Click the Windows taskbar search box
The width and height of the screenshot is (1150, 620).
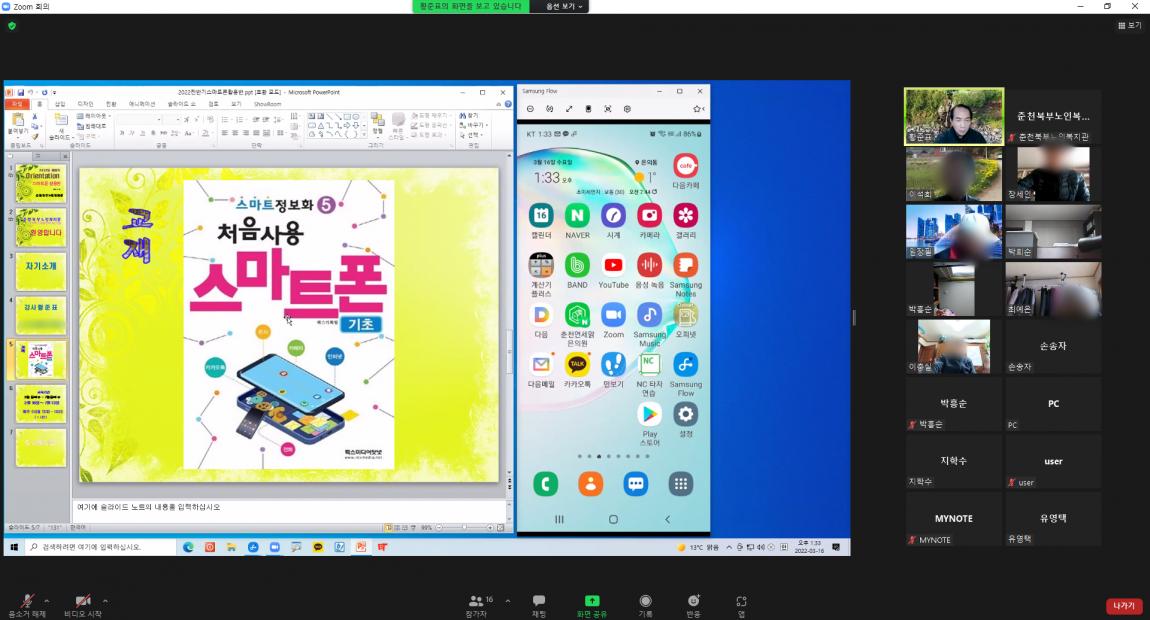click(x=100, y=547)
